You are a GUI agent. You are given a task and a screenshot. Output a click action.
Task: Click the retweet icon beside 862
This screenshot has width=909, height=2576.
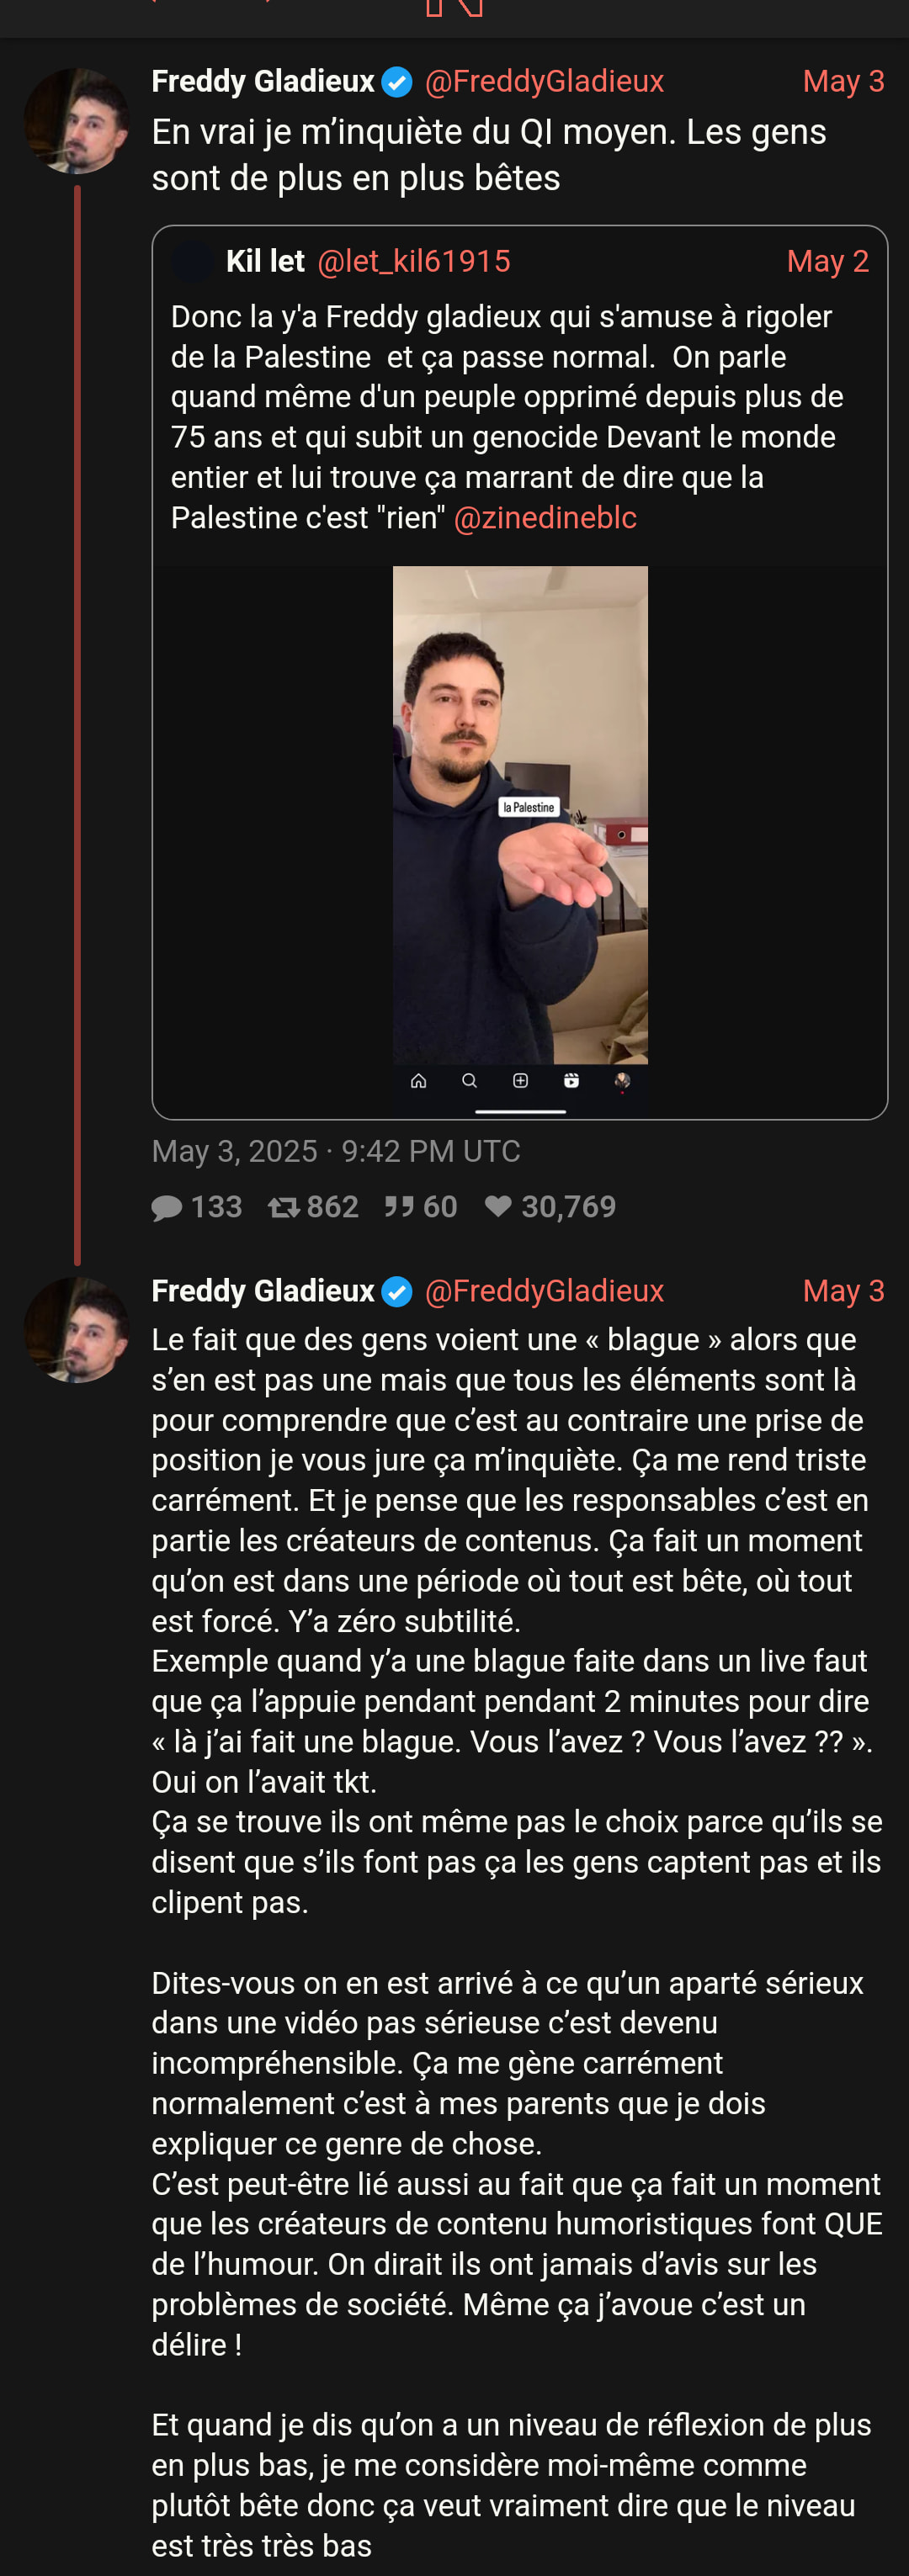point(284,1208)
